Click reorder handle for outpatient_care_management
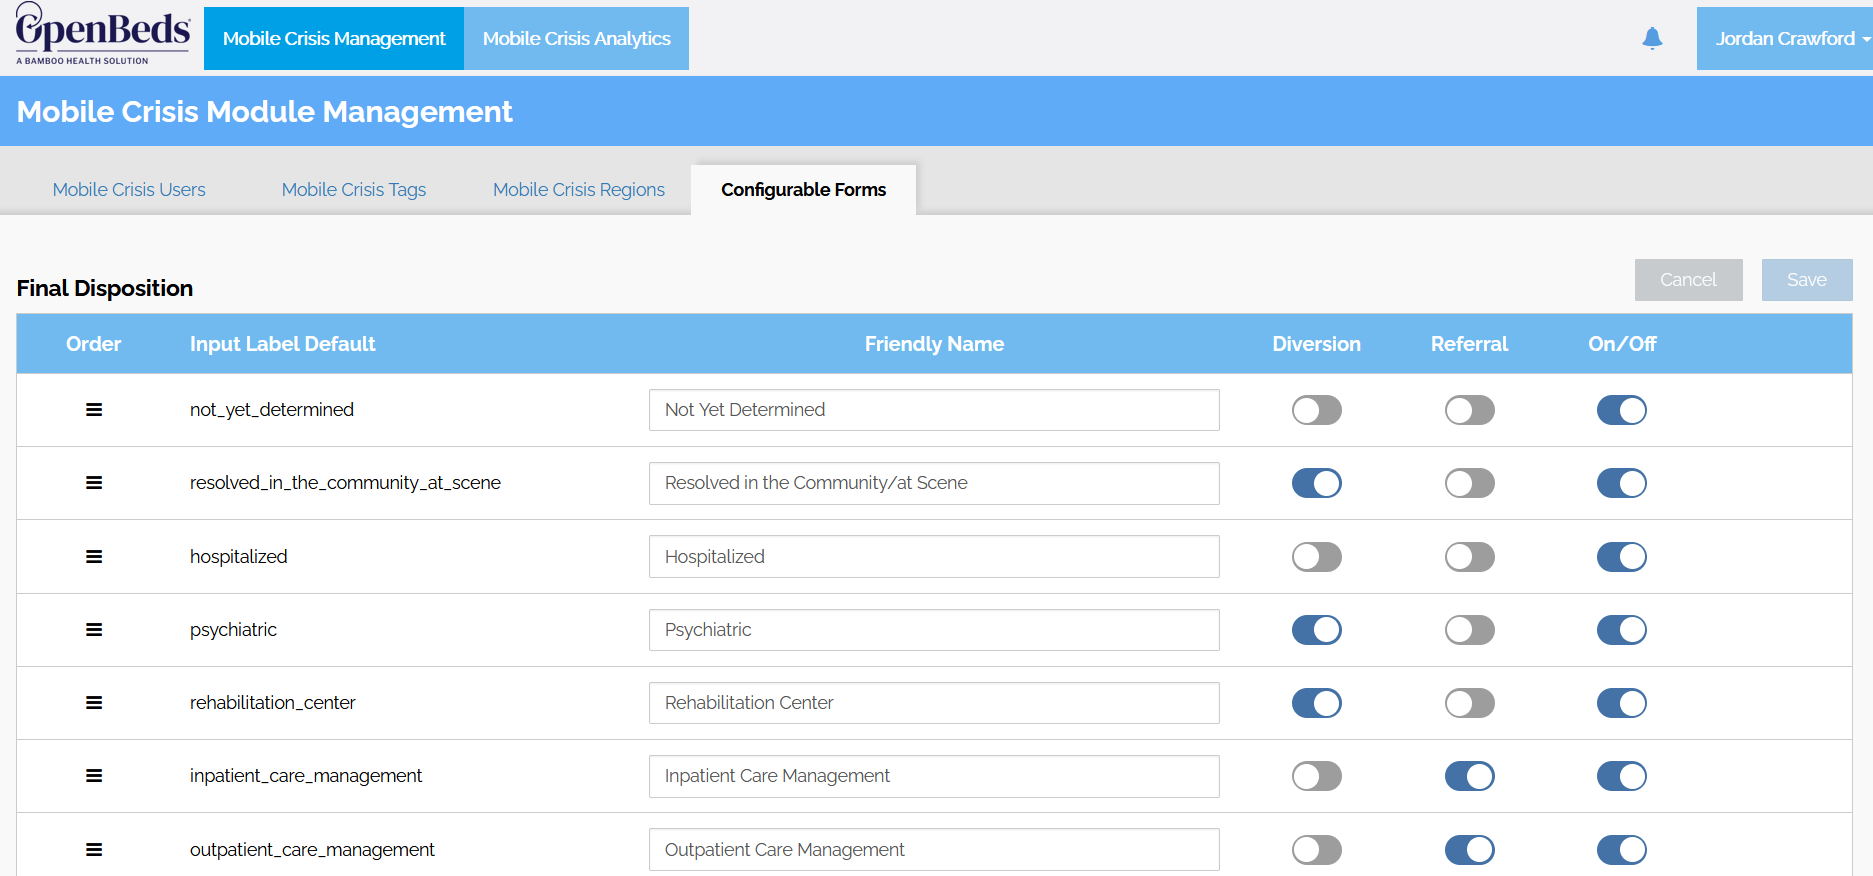The image size is (1873, 876). (94, 850)
